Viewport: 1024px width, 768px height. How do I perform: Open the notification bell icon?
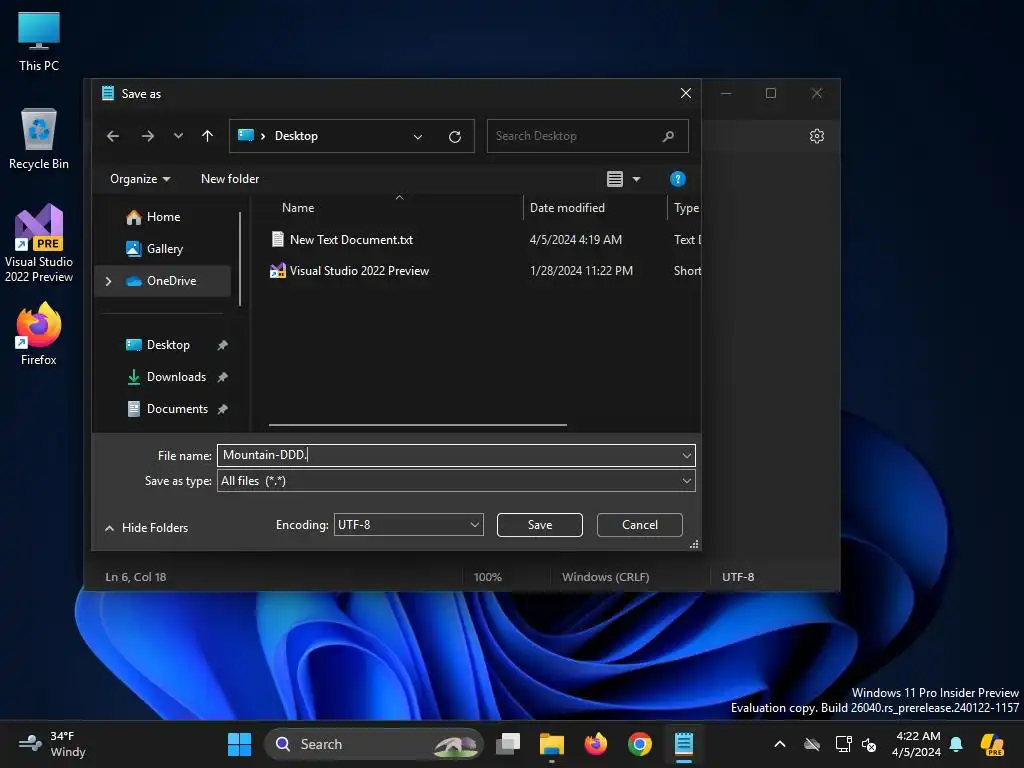(x=956, y=744)
